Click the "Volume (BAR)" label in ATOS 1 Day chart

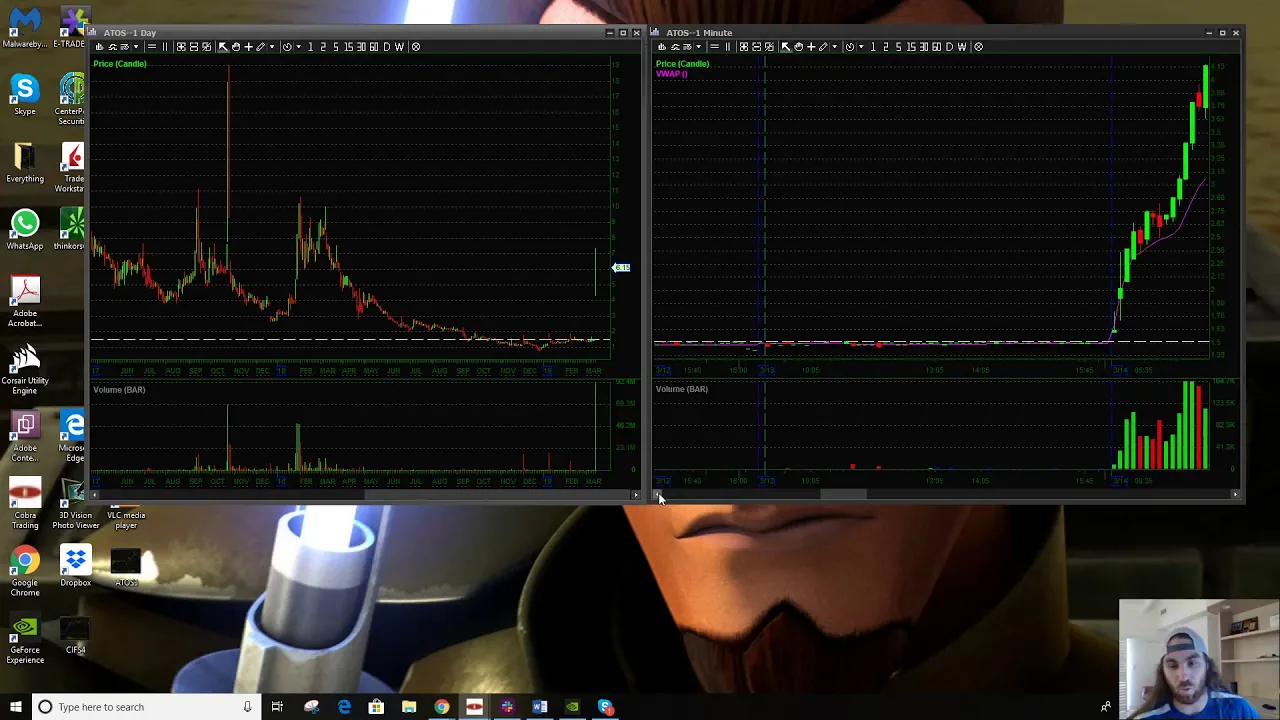(119, 390)
